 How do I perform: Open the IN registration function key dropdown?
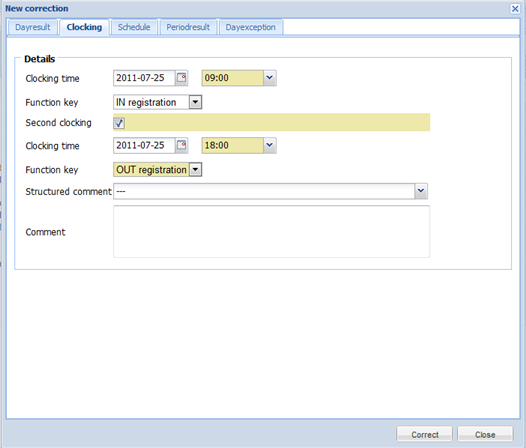pyautogui.click(x=195, y=102)
